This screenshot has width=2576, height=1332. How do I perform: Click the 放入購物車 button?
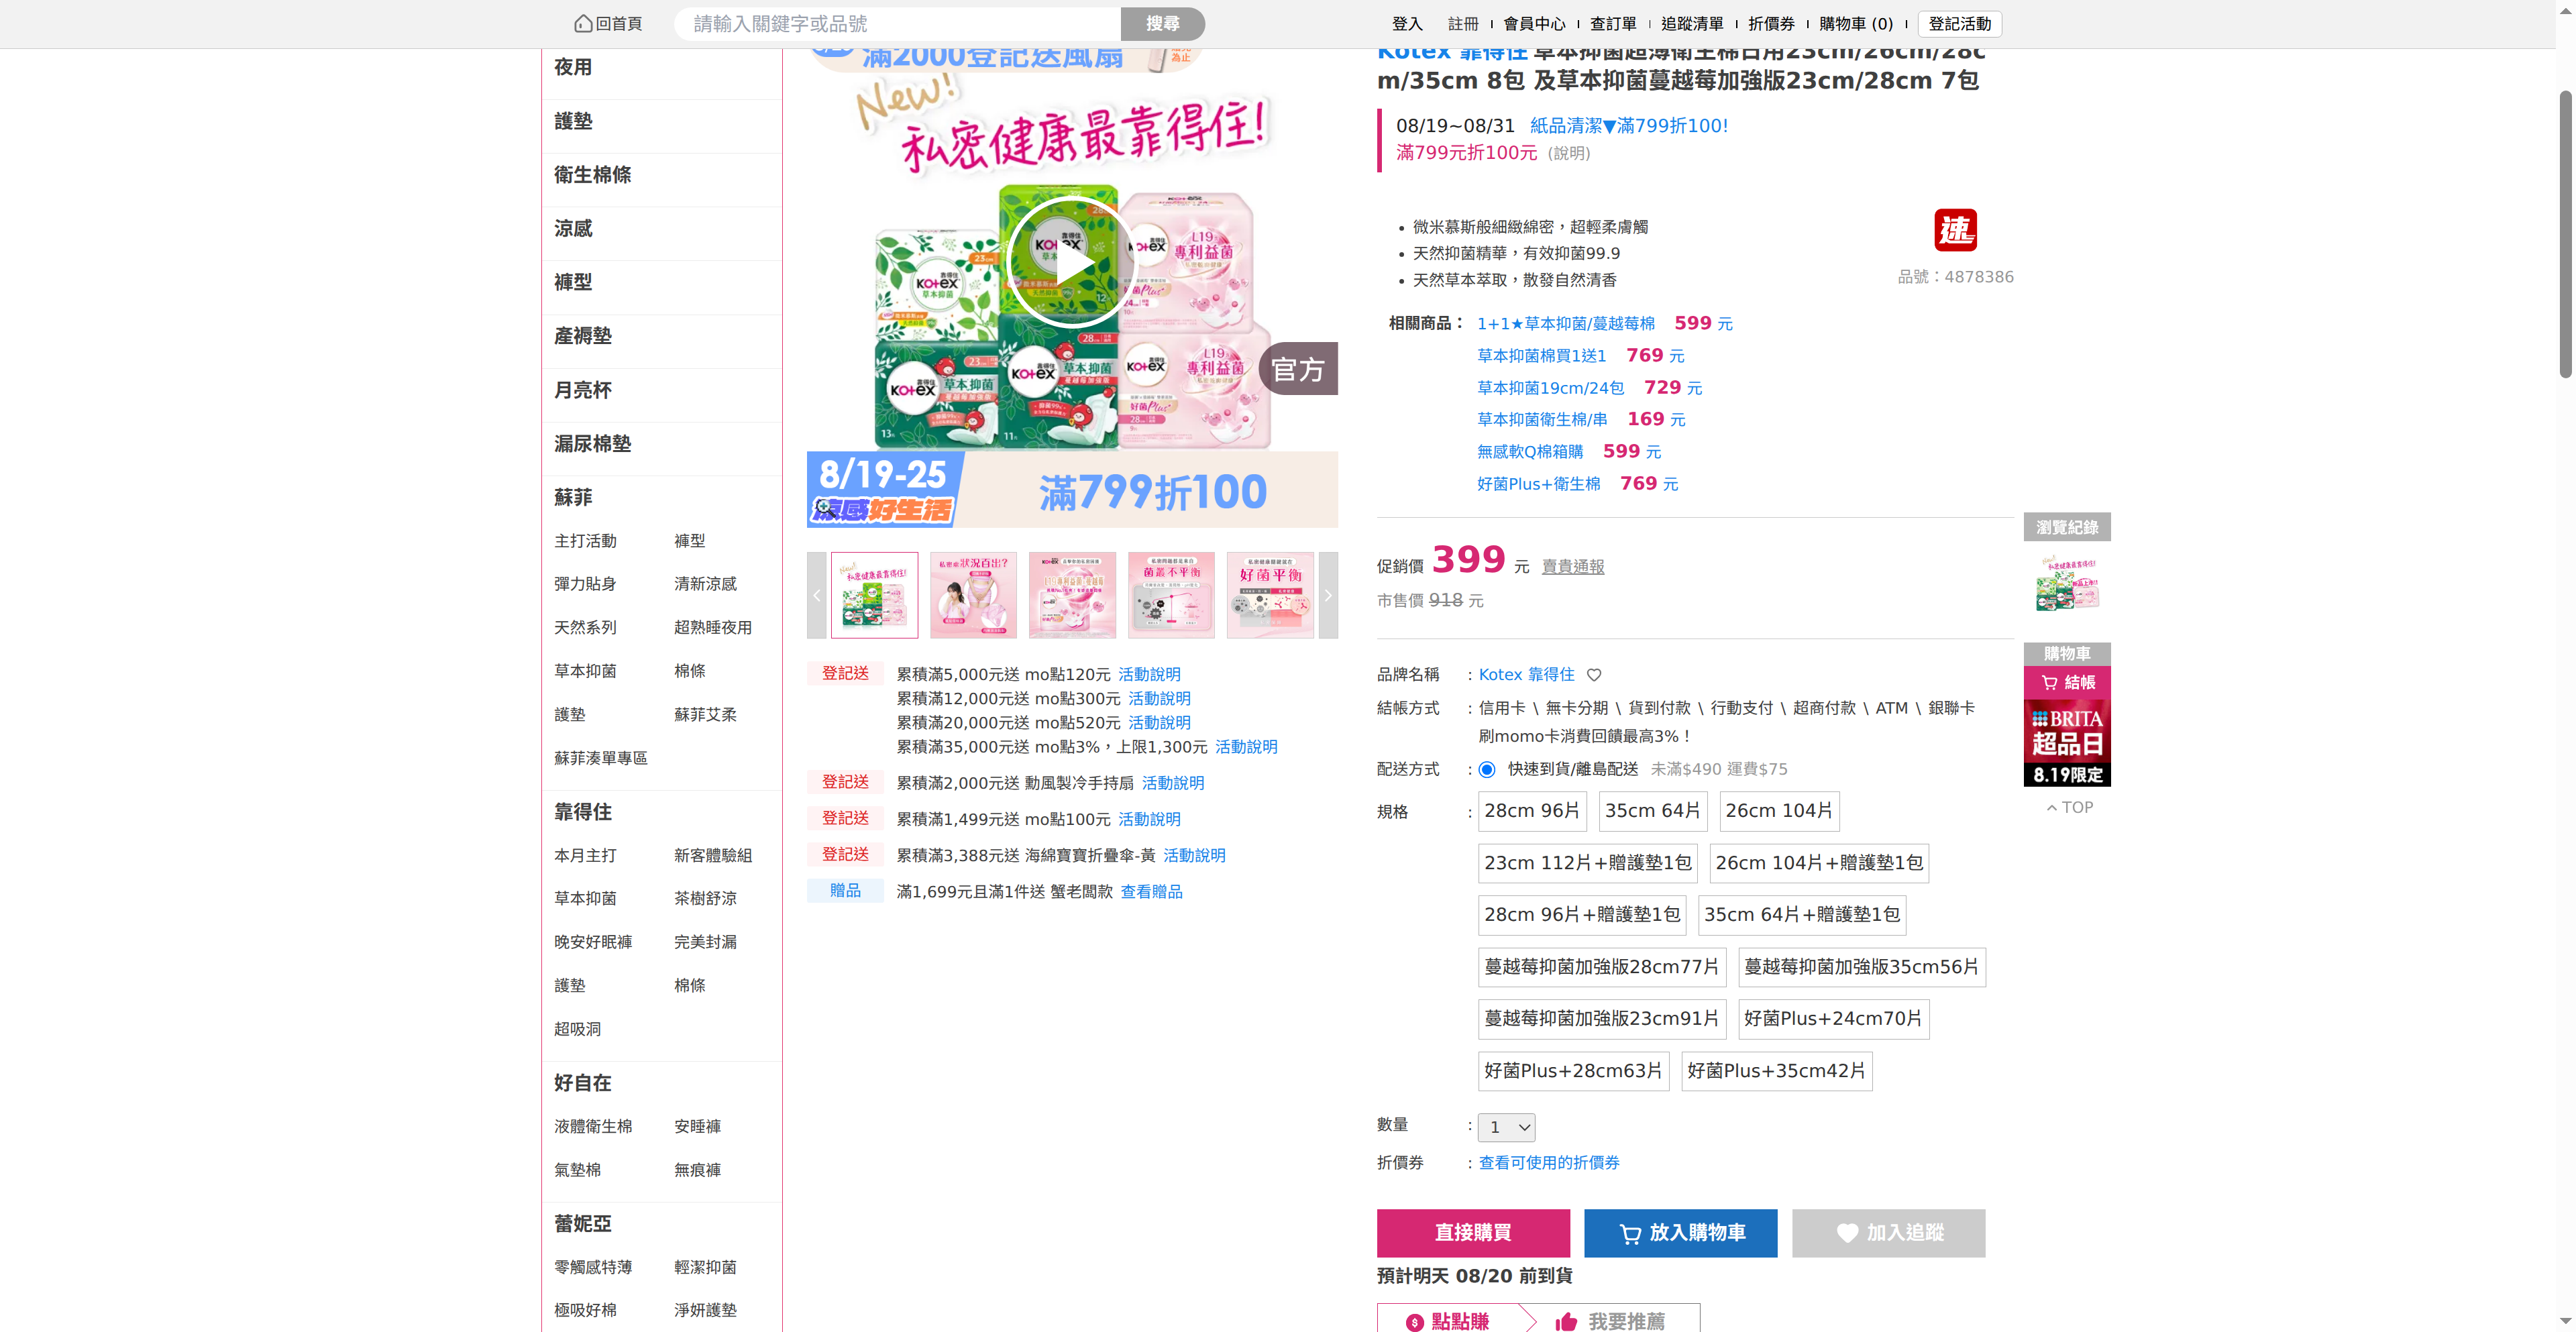click(x=1681, y=1233)
